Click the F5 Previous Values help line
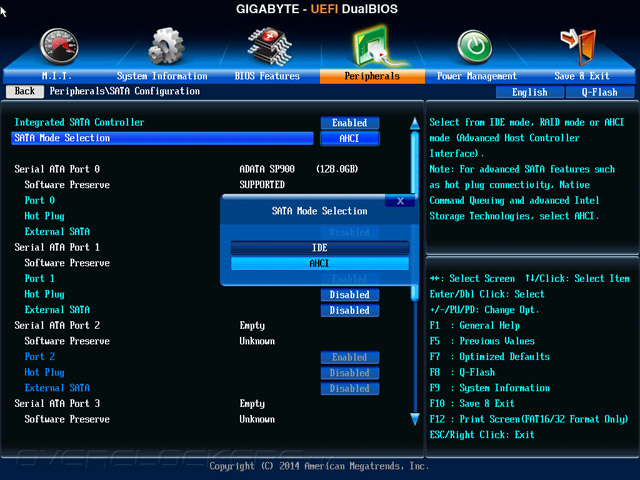This screenshot has height=480, width=640. tap(482, 341)
